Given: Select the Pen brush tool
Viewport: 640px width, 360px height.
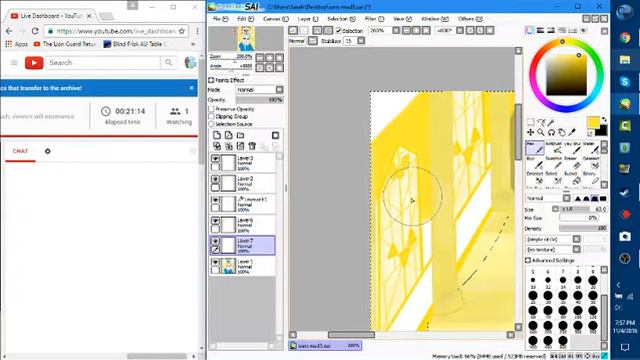Looking at the screenshot, I should [x=534, y=148].
